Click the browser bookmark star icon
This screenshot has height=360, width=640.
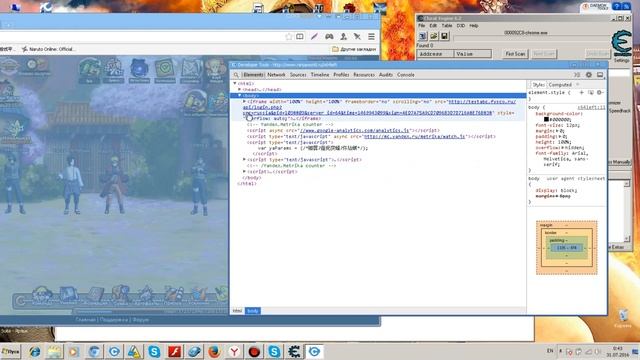click(x=289, y=37)
